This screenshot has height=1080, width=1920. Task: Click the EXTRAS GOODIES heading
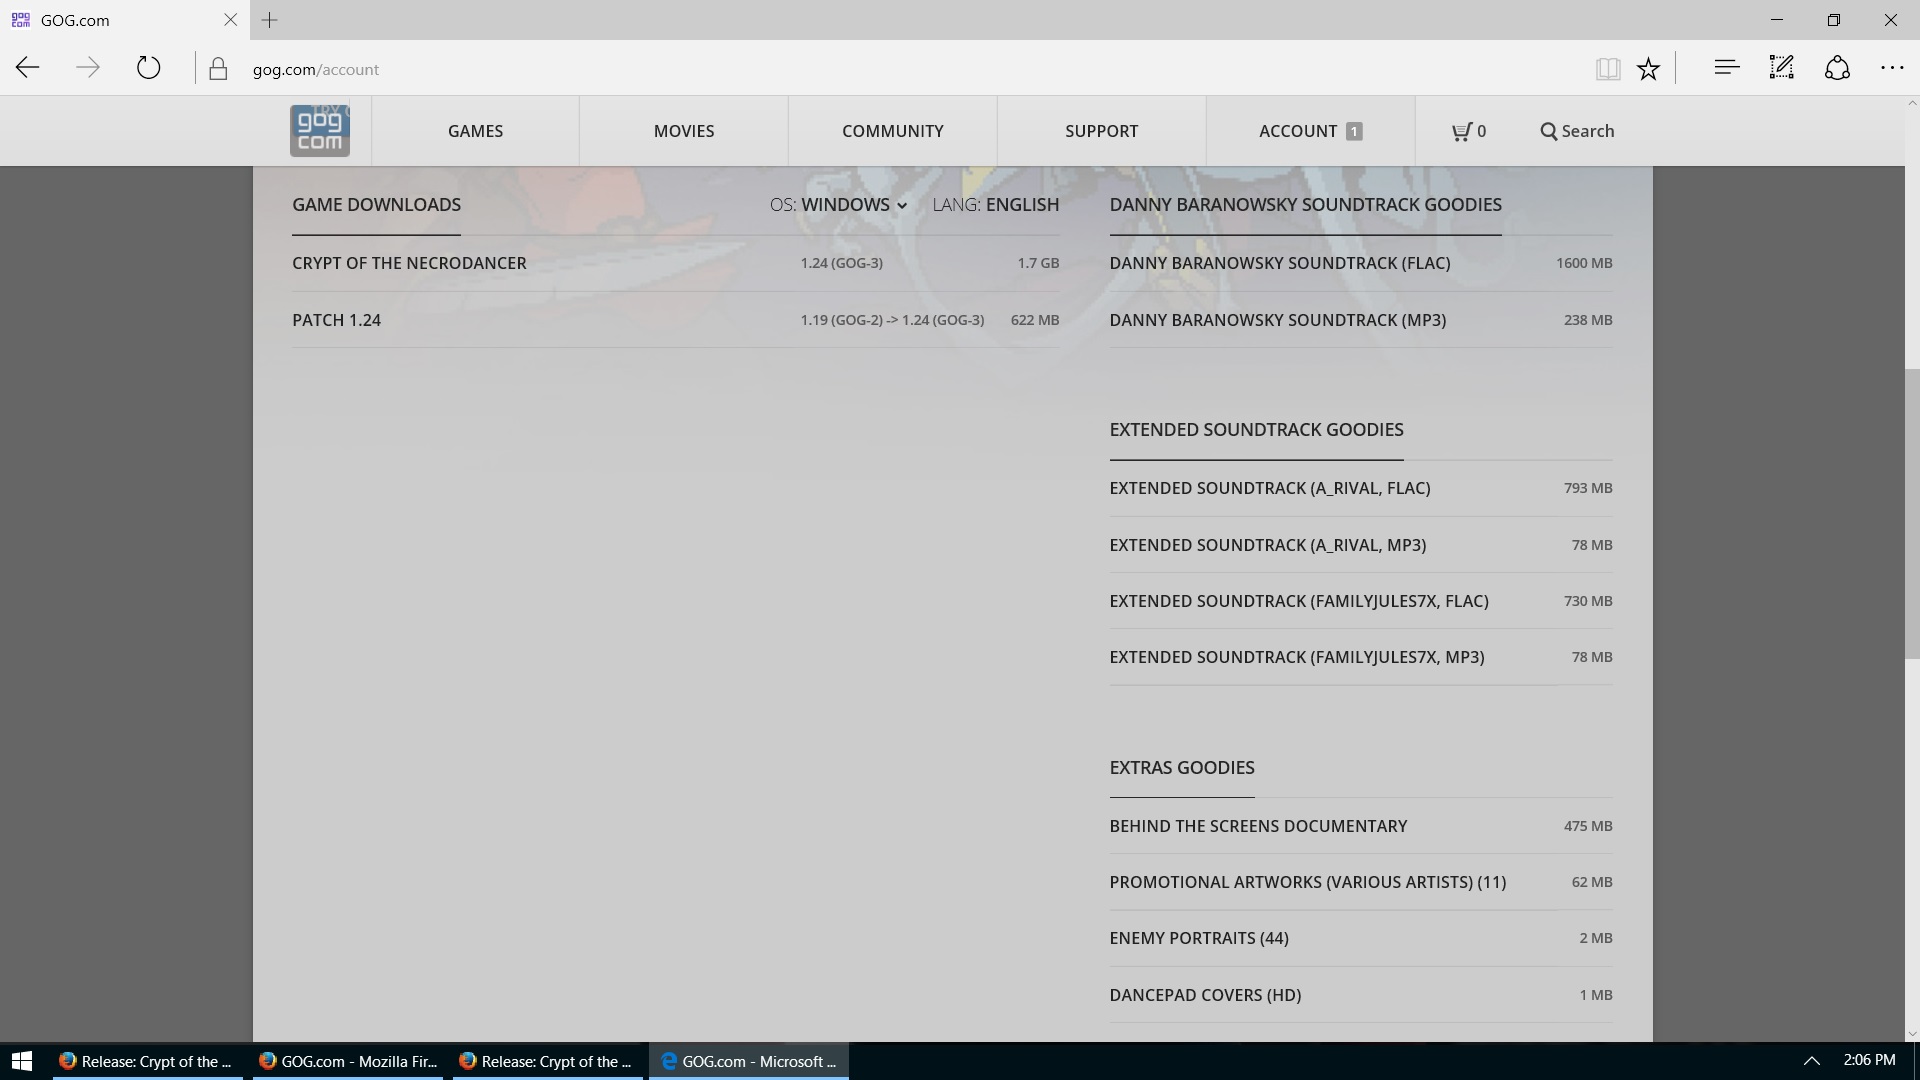click(x=1182, y=768)
